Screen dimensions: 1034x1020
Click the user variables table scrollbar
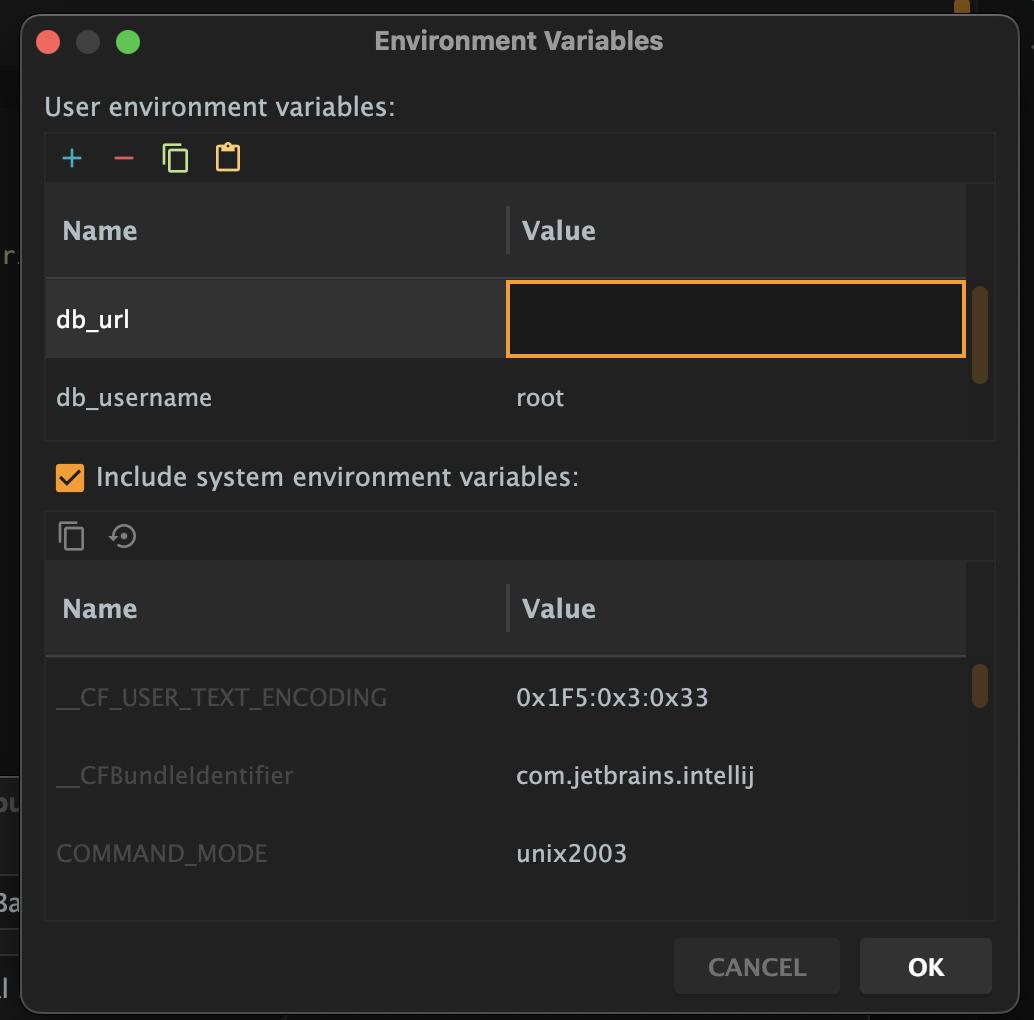(x=980, y=335)
